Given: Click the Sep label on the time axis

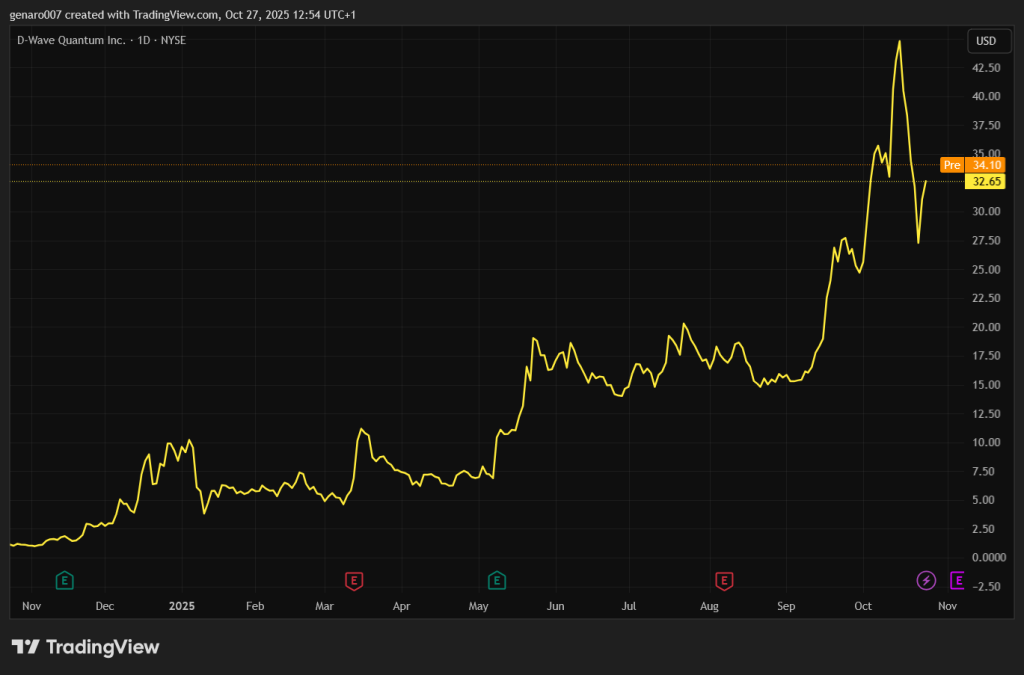Looking at the screenshot, I should pos(786,606).
